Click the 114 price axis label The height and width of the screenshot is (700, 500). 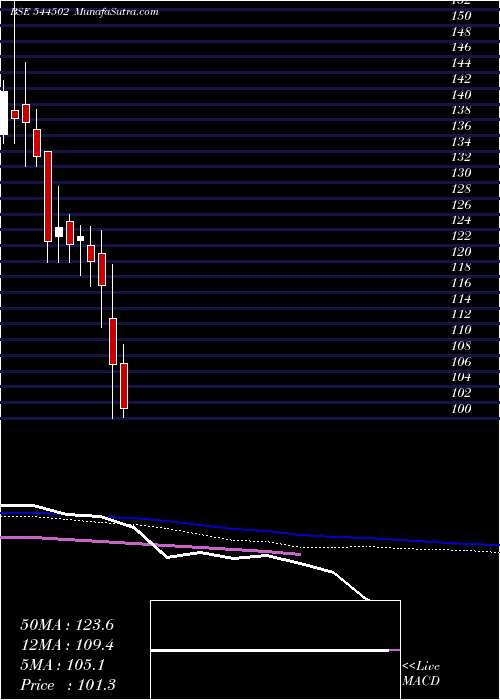[x=461, y=299]
